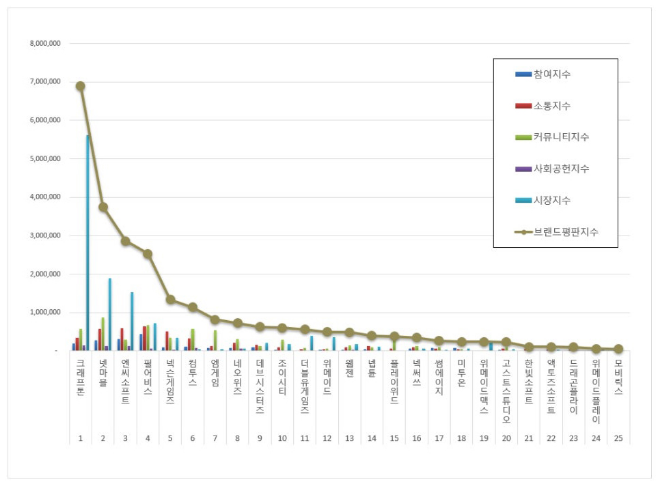Image resolution: width=660 pixels, height=486 pixels.
Task: Select the 더블유게임즈 x-axis label
Action: click(x=305, y=383)
